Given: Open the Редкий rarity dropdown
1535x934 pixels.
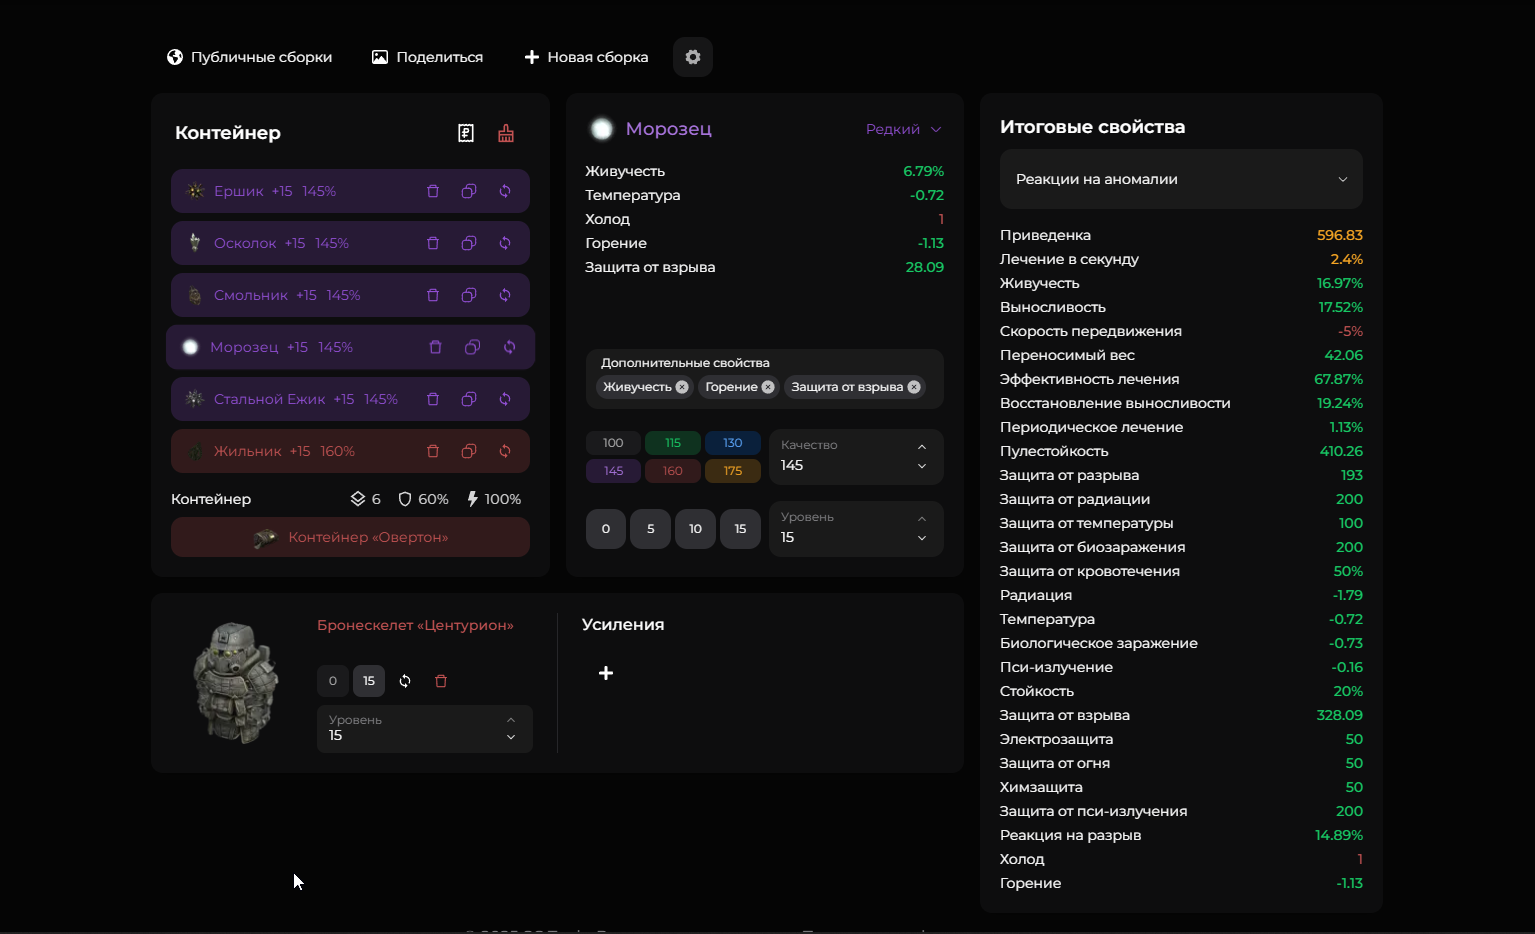Looking at the screenshot, I should (903, 129).
